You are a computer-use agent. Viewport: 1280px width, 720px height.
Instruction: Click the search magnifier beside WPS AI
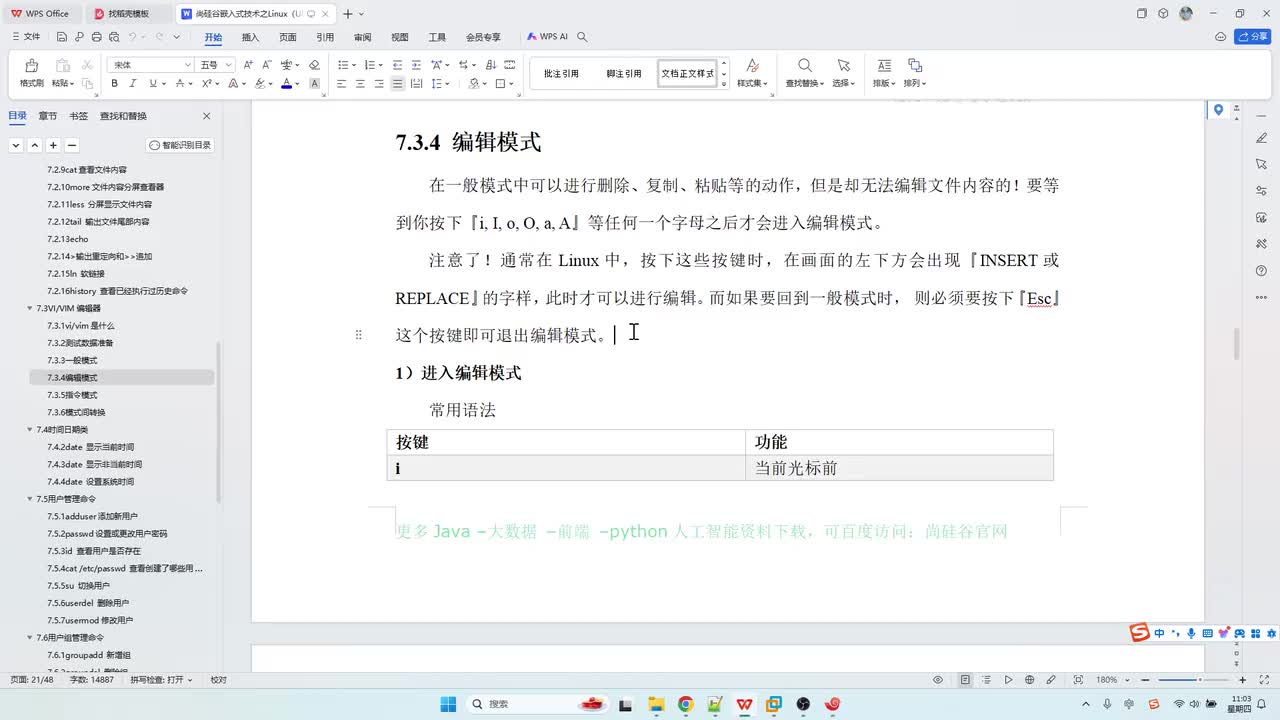click(x=582, y=37)
